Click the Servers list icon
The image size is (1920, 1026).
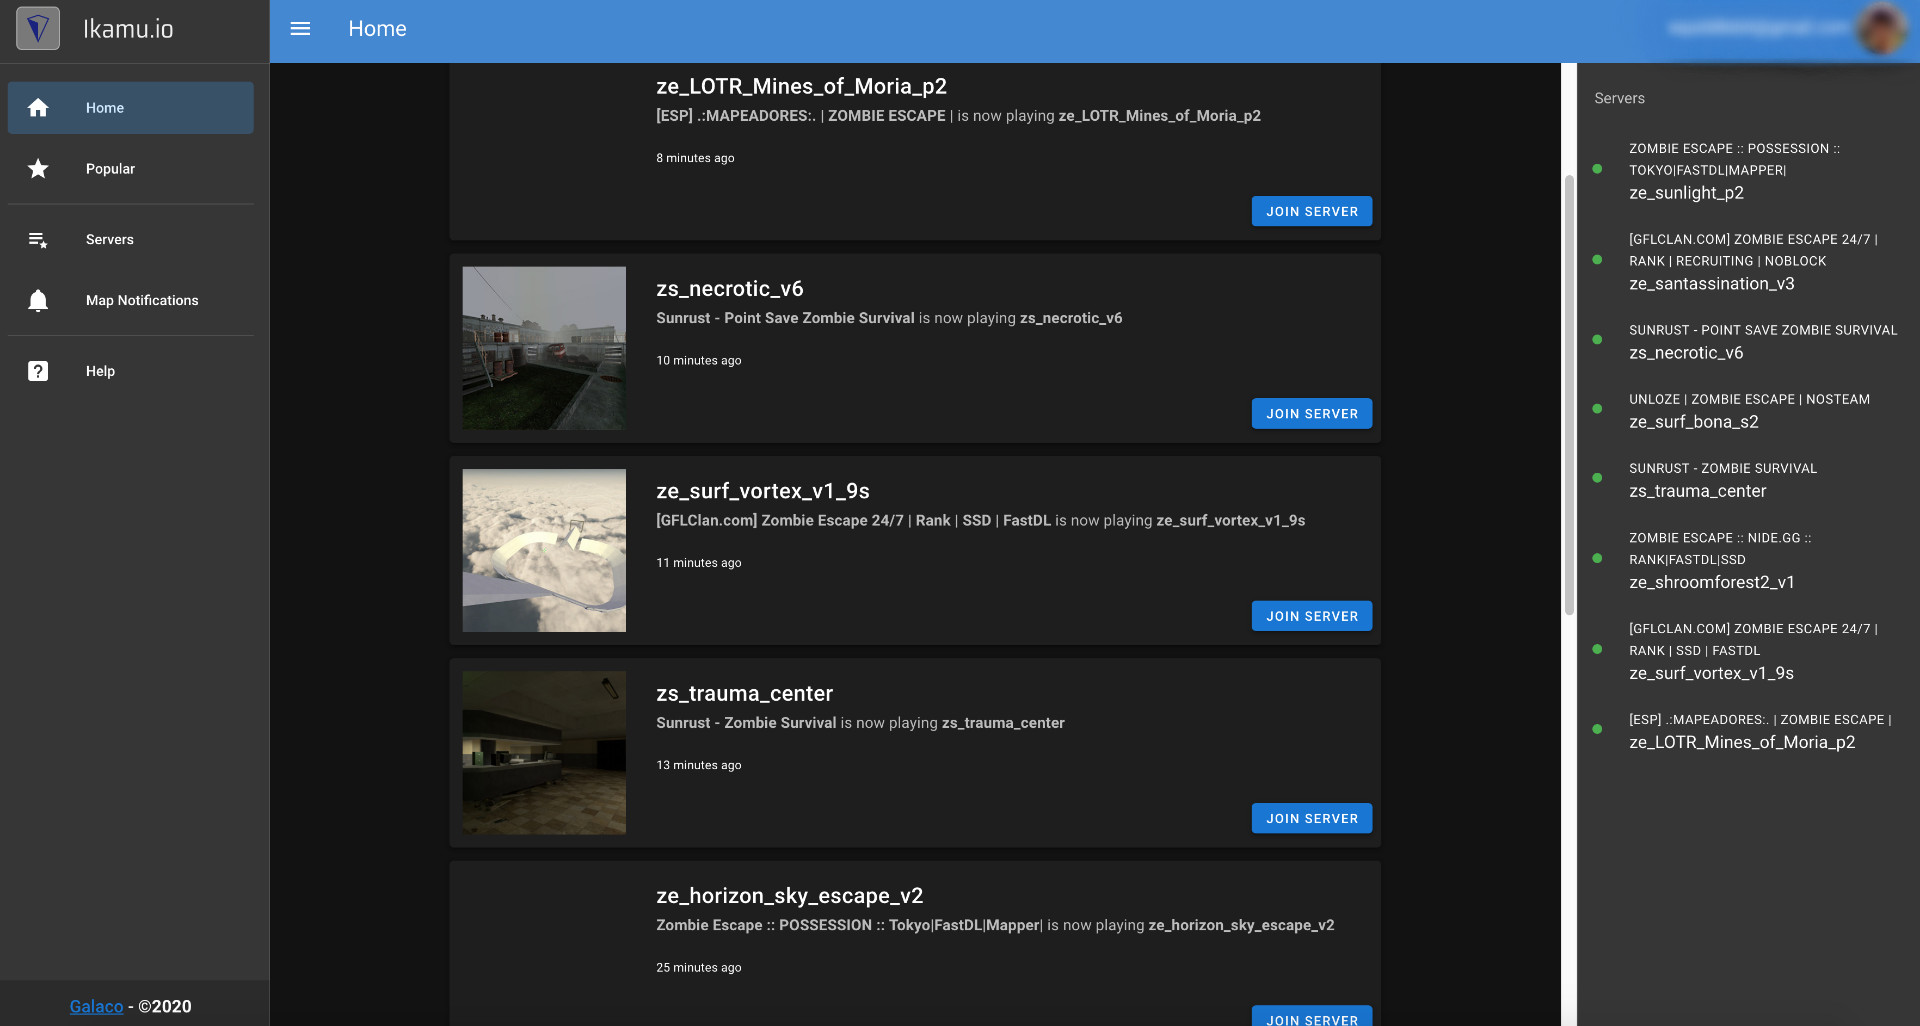coord(38,239)
